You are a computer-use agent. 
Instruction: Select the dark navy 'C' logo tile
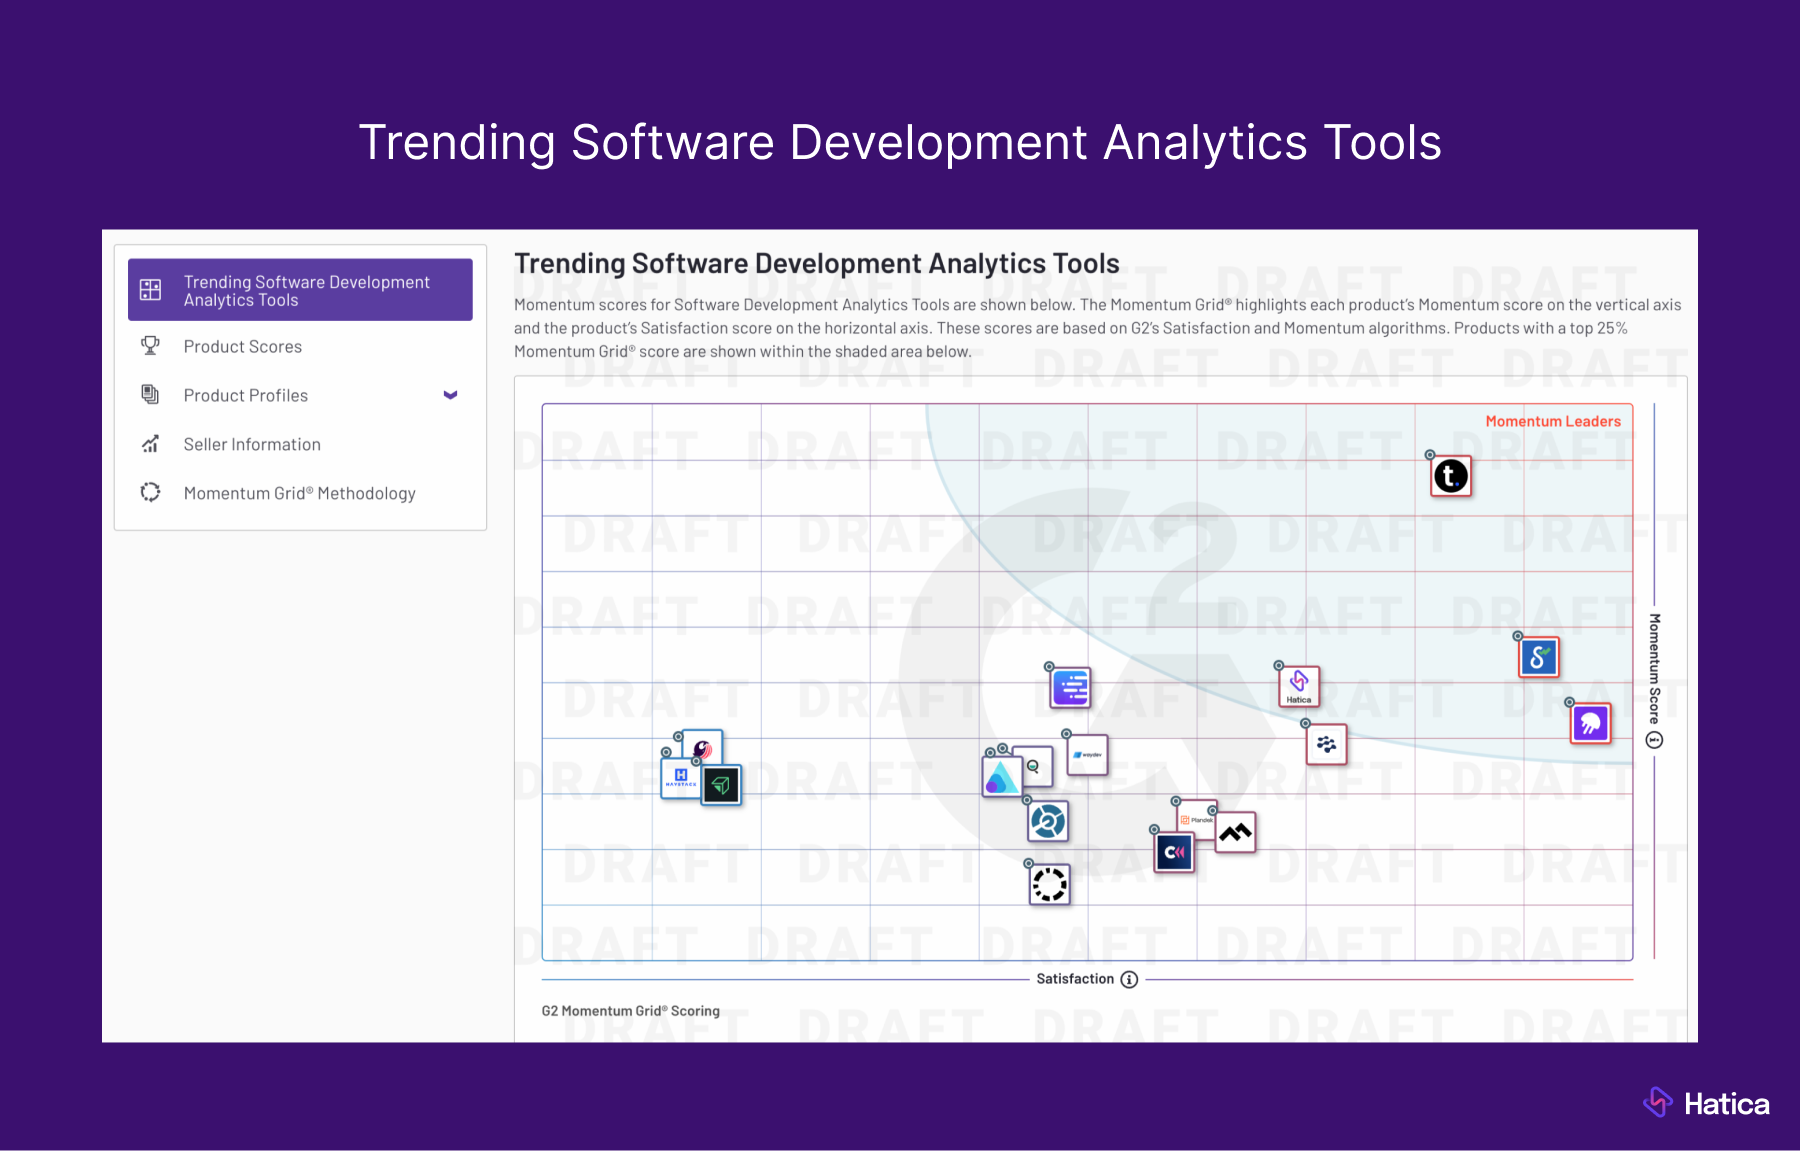pyautogui.click(x=1175, y=852)
